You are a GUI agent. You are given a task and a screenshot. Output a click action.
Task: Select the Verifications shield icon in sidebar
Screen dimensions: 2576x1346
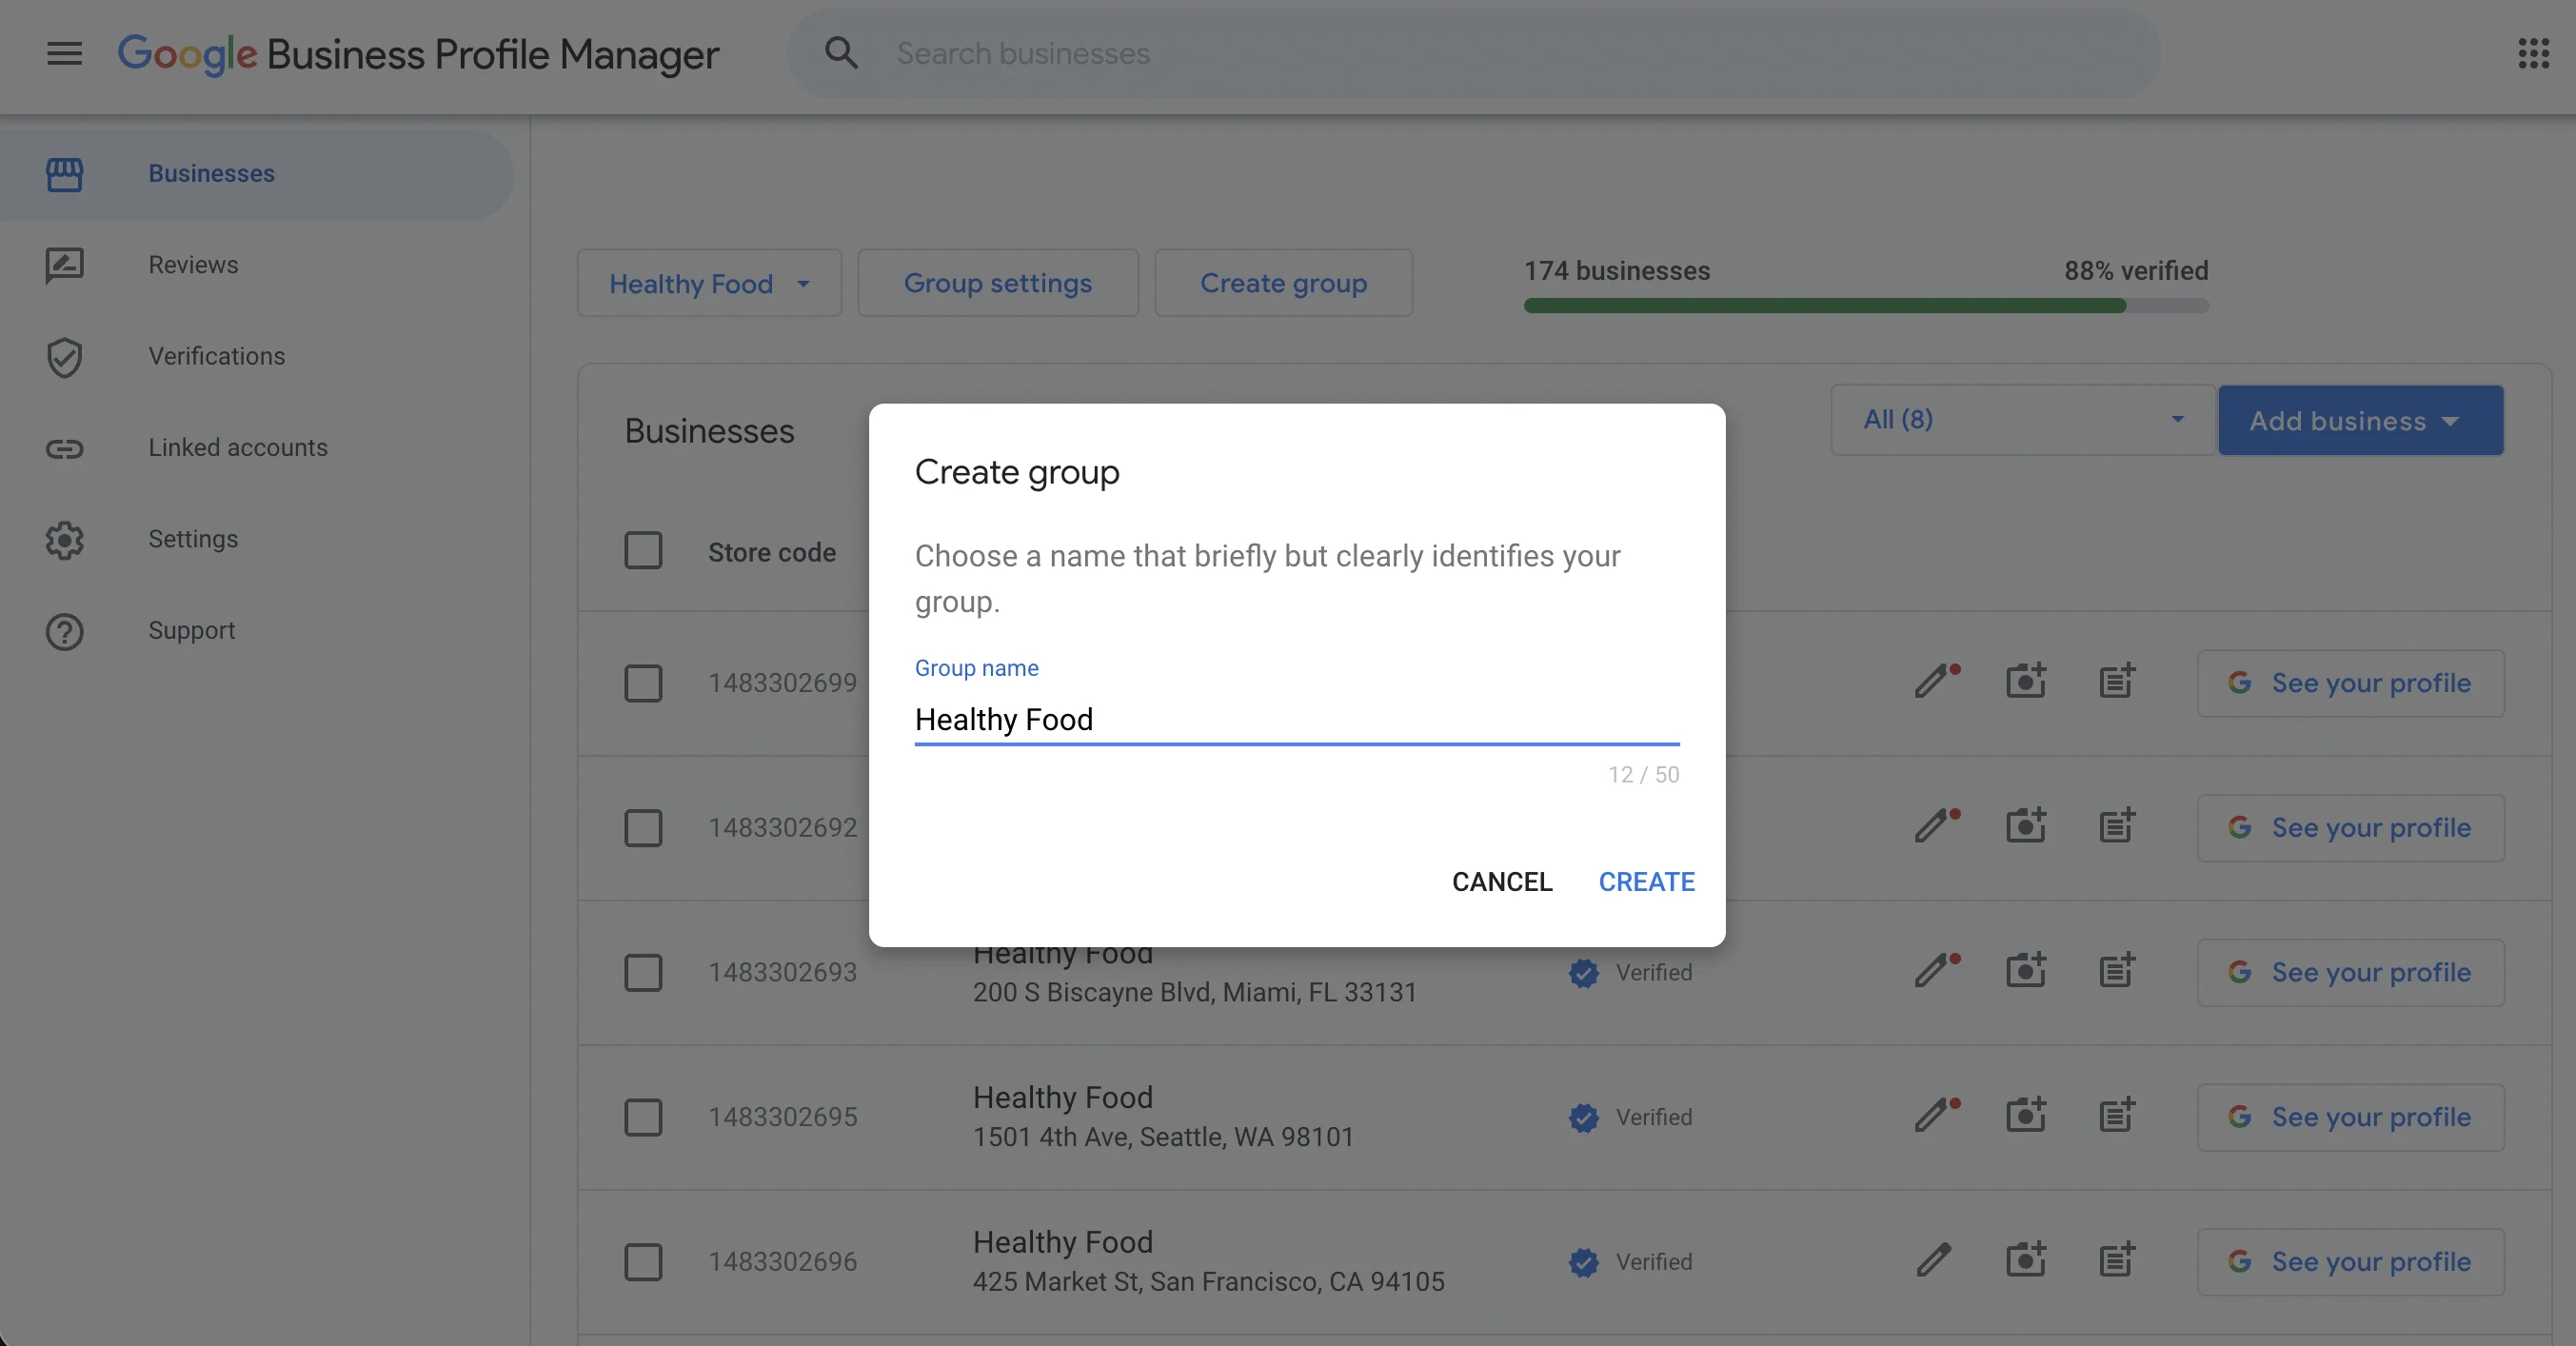pos(63,357)
